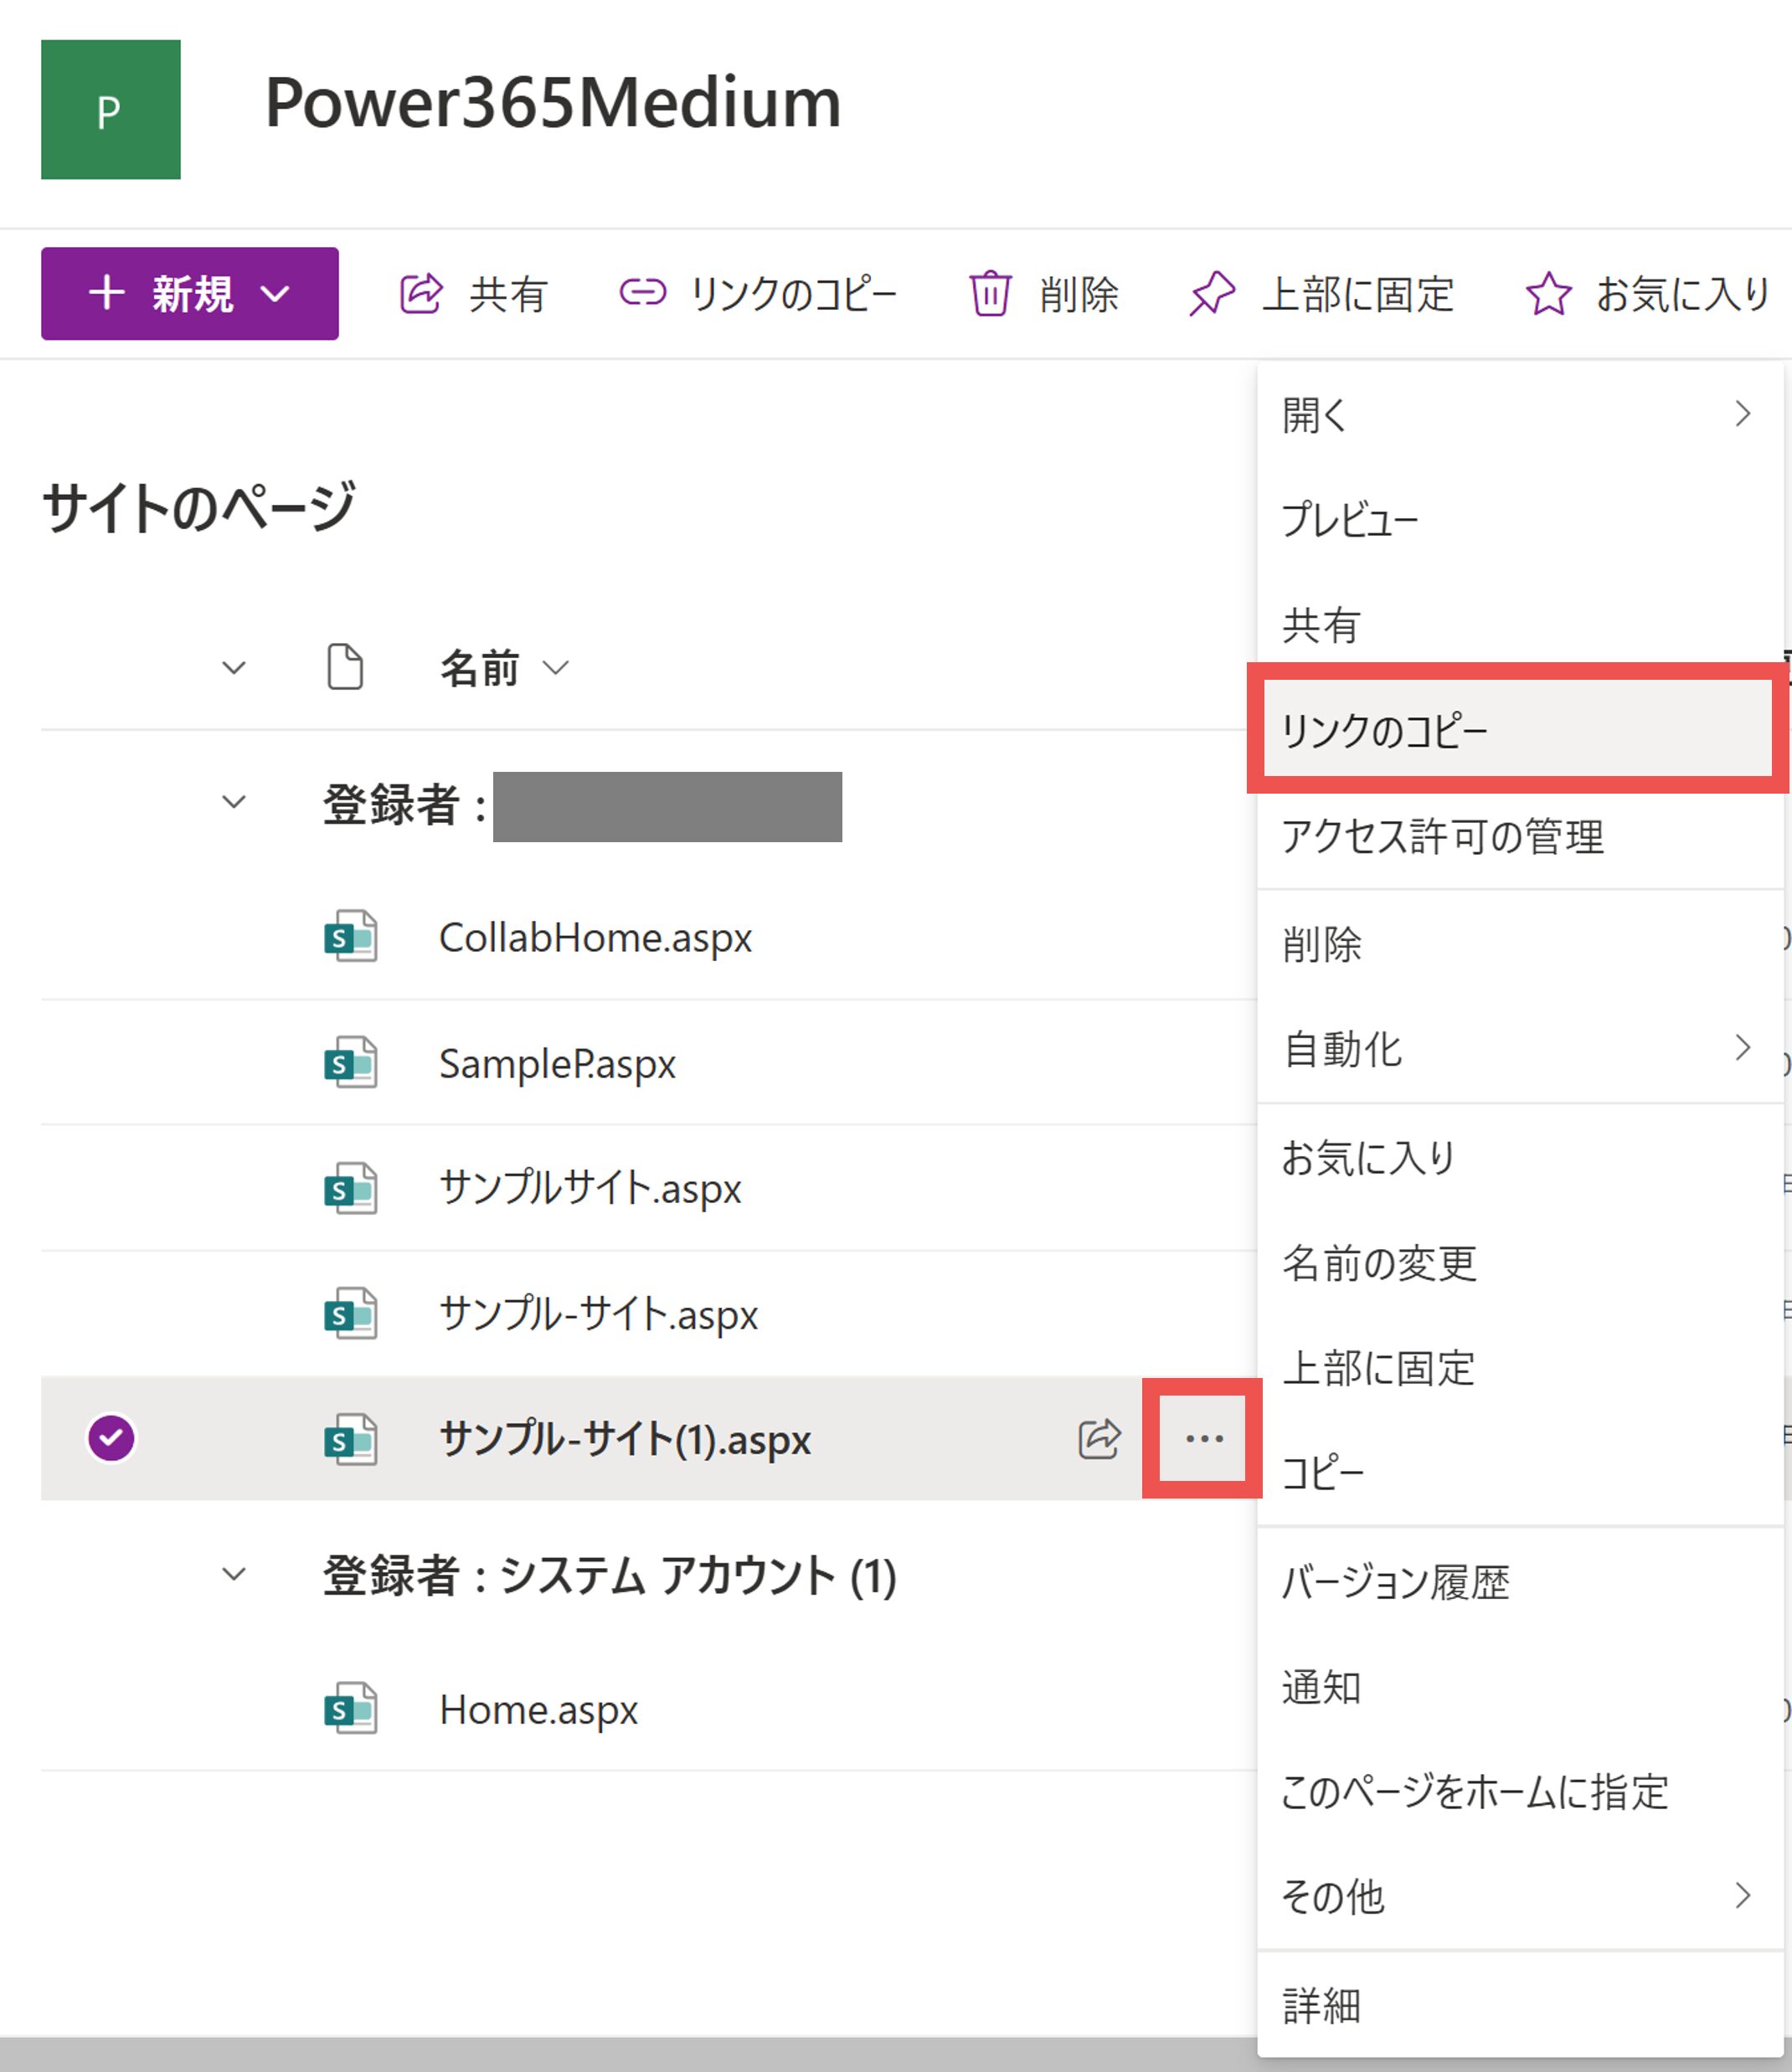Viewport: 1792px width, 2072px height.
Task: Click the green P site logo
Action: click(111, 110)
